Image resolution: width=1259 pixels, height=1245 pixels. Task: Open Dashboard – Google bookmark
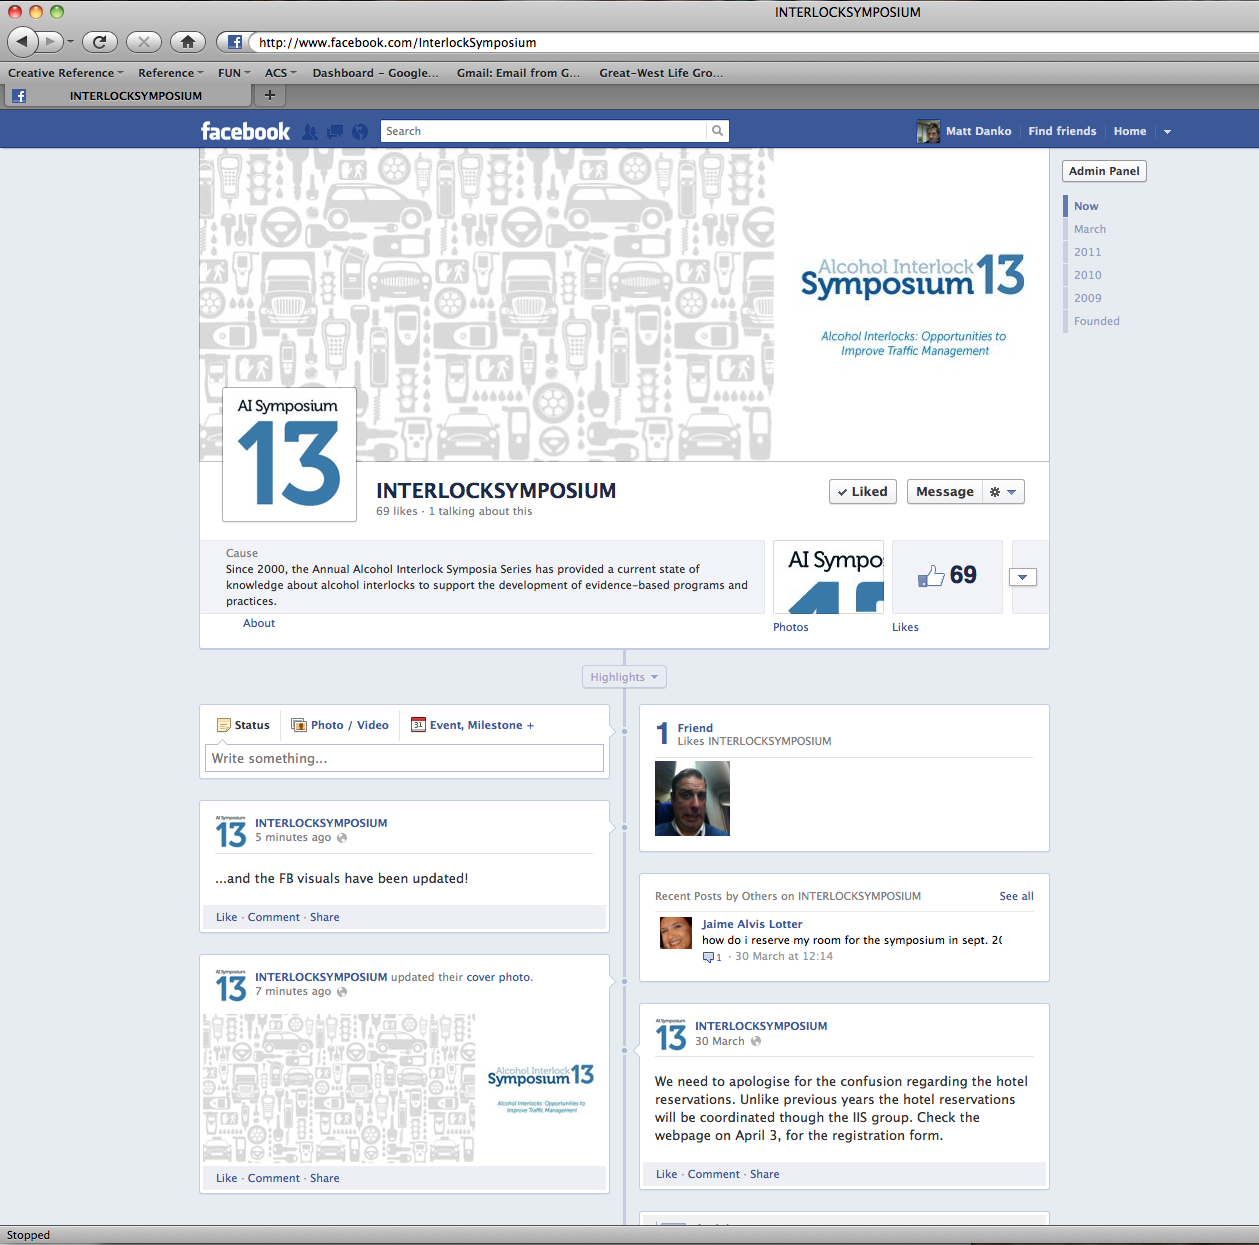click(x=375, y=73)
